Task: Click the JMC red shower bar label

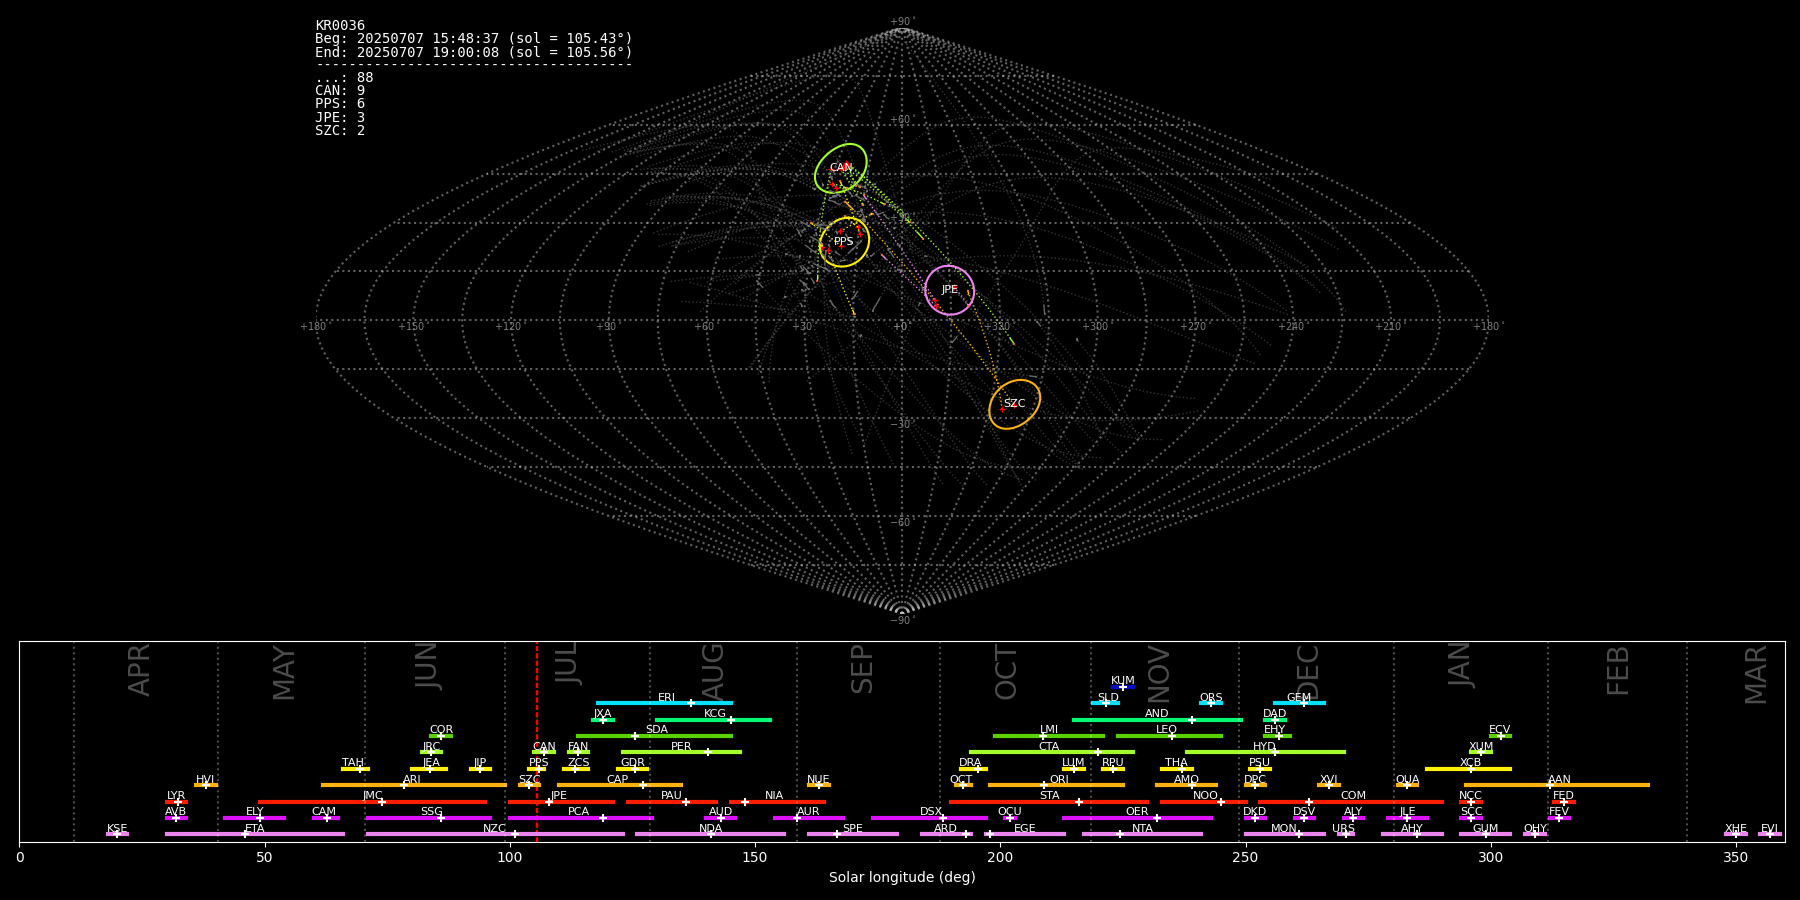Action: pos(373,796)
